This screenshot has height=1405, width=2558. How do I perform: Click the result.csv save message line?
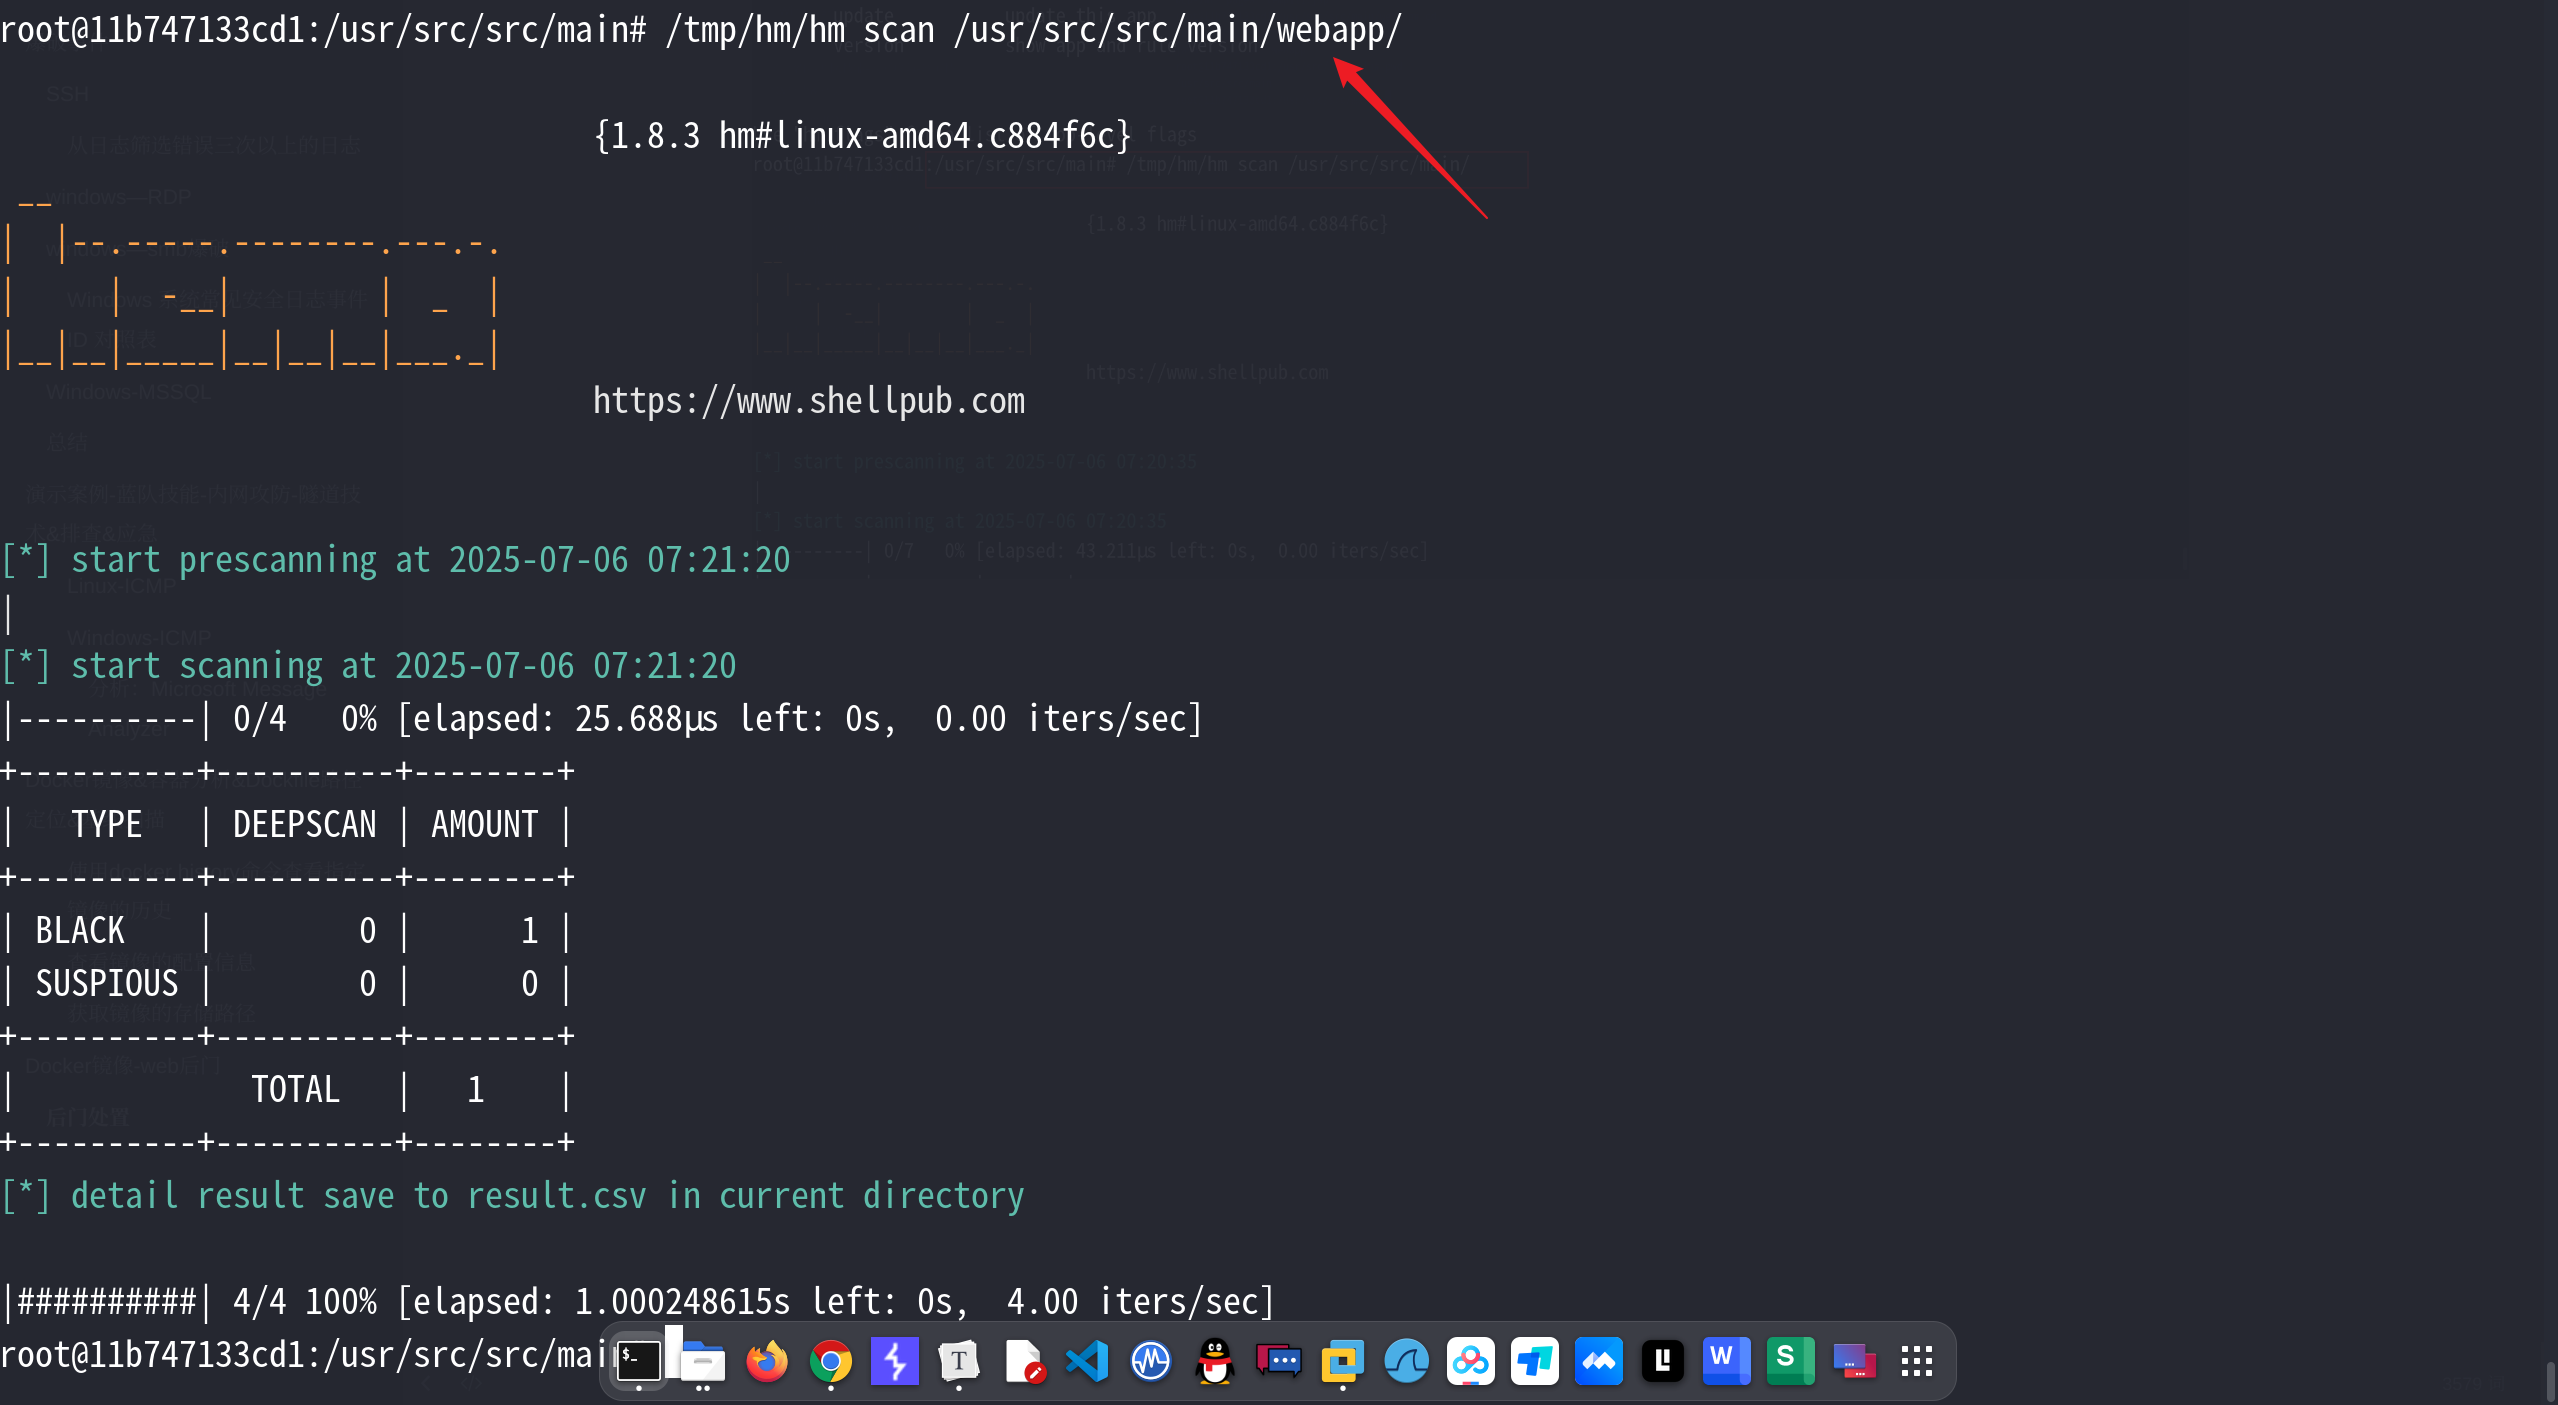coord(512,1196)
